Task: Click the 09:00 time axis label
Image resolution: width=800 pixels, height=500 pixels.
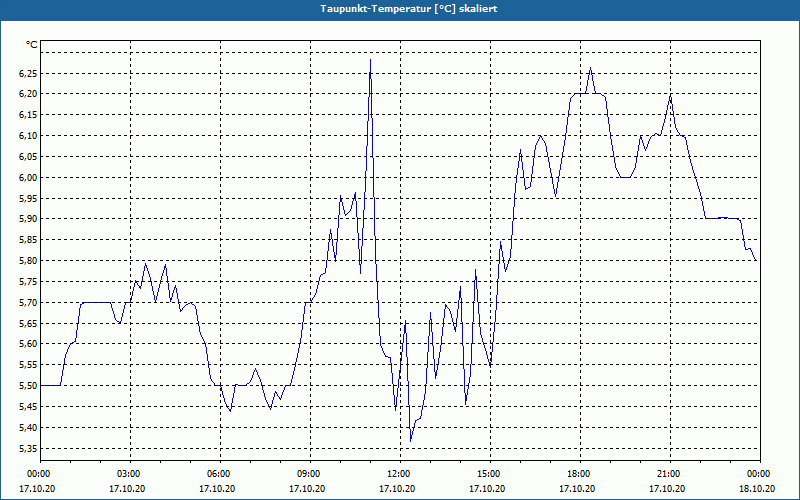Action: (310, 474)
